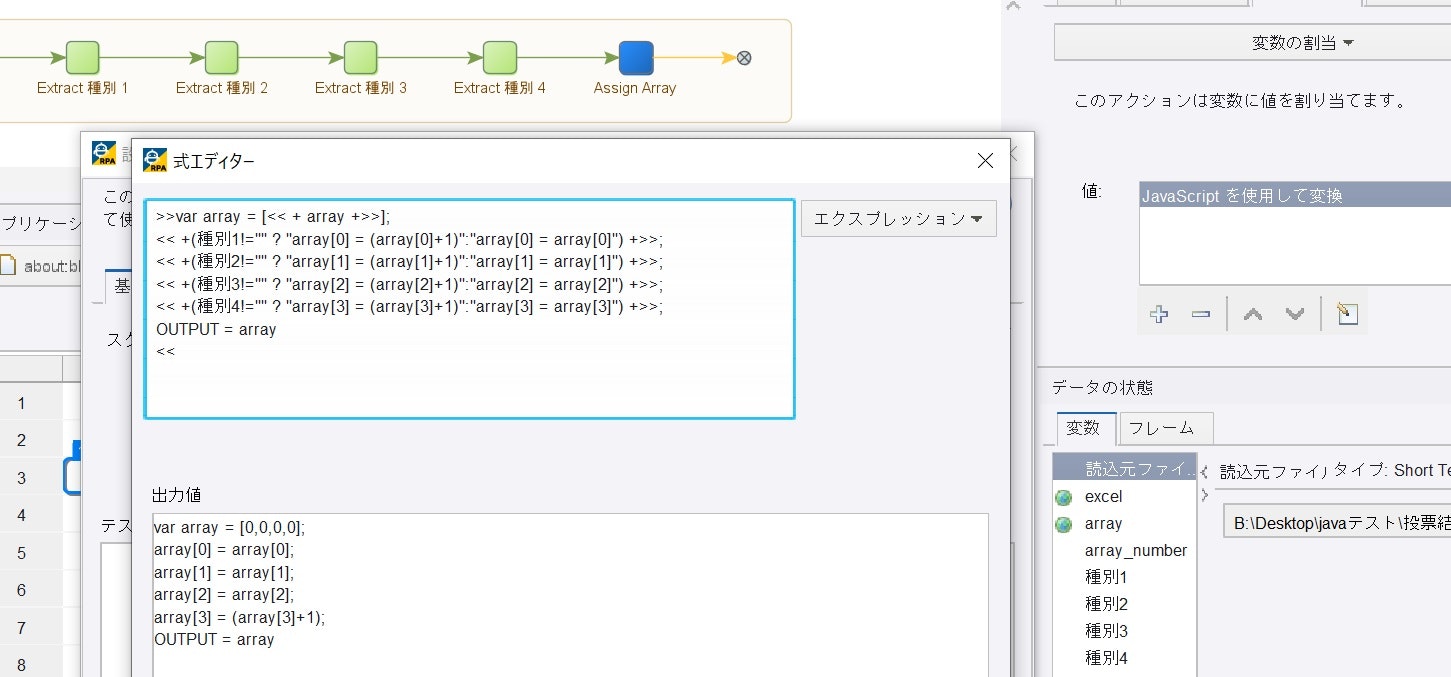Click the 出力値 output text area
Screen dimensions: 1451x677
click(x=570, y=596)
